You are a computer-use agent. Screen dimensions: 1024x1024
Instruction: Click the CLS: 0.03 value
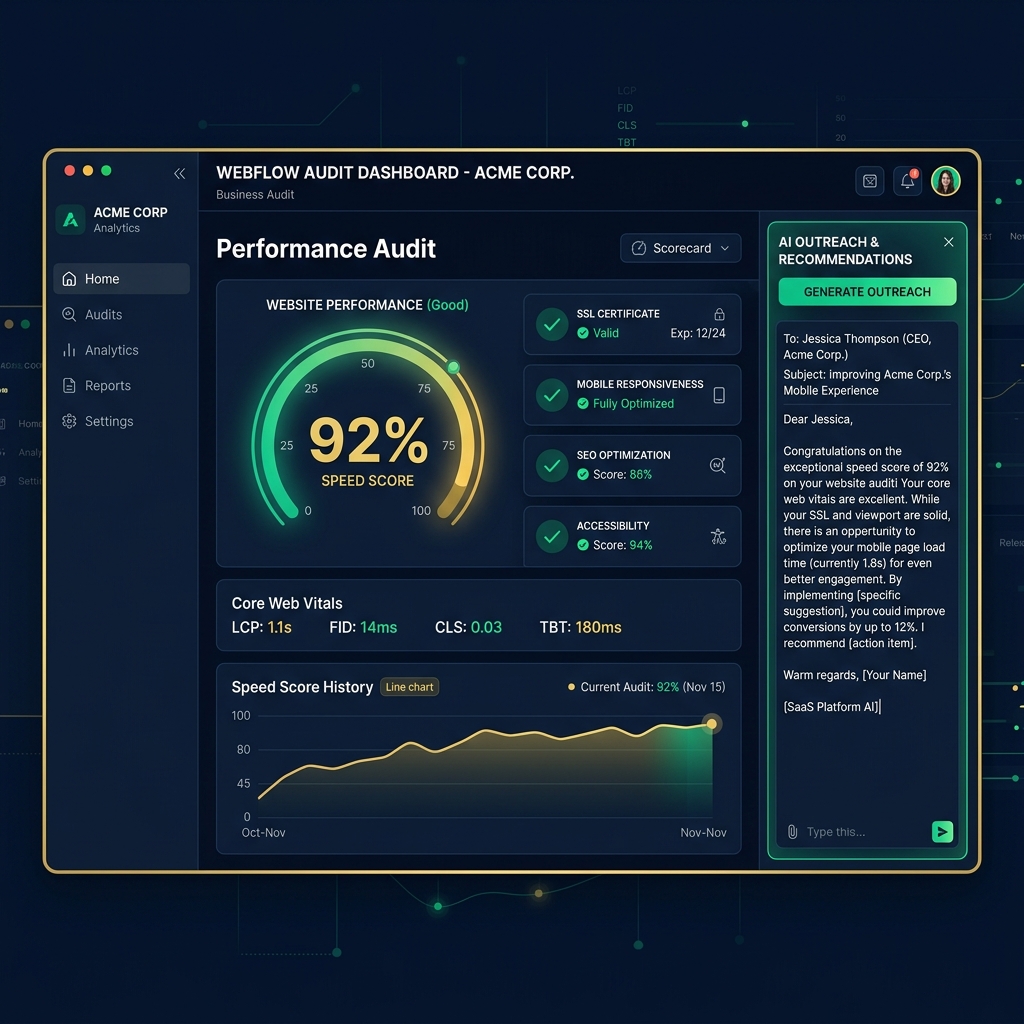[468, 628]
